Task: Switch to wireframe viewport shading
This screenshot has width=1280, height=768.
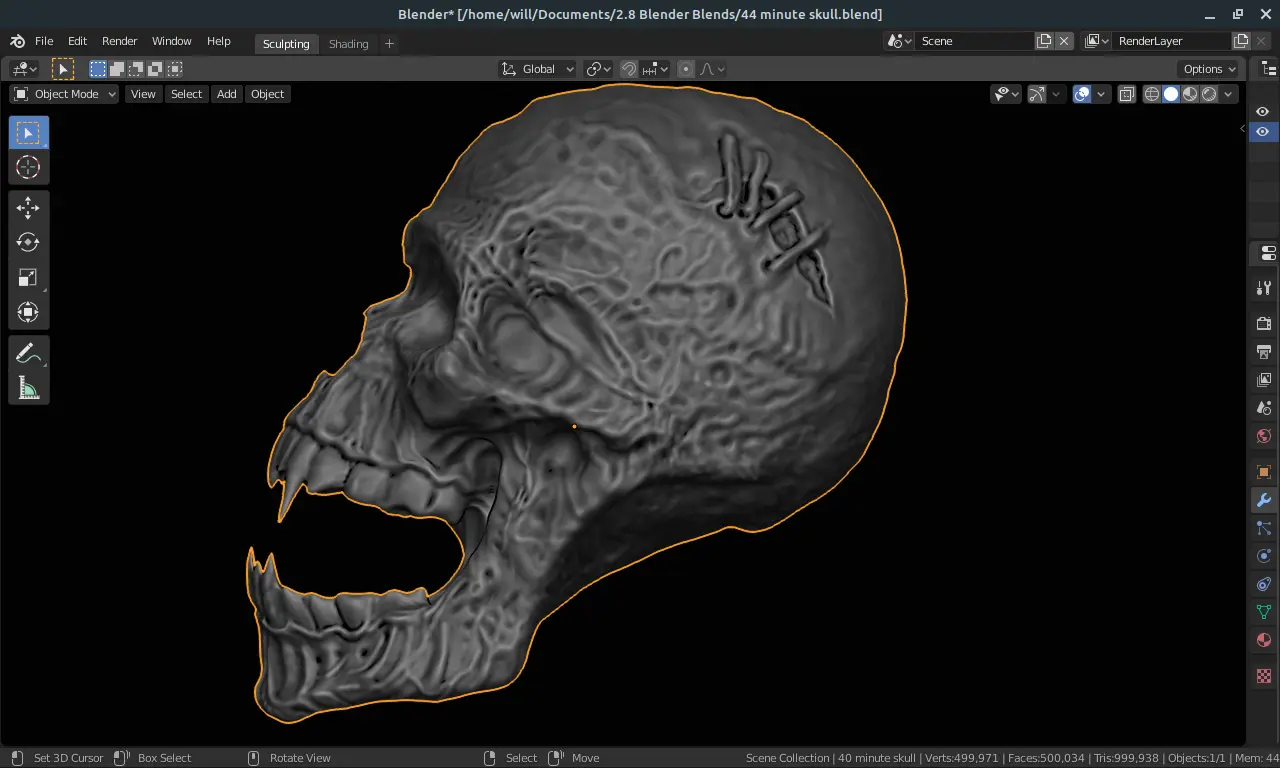Action: click(1152, 94)
